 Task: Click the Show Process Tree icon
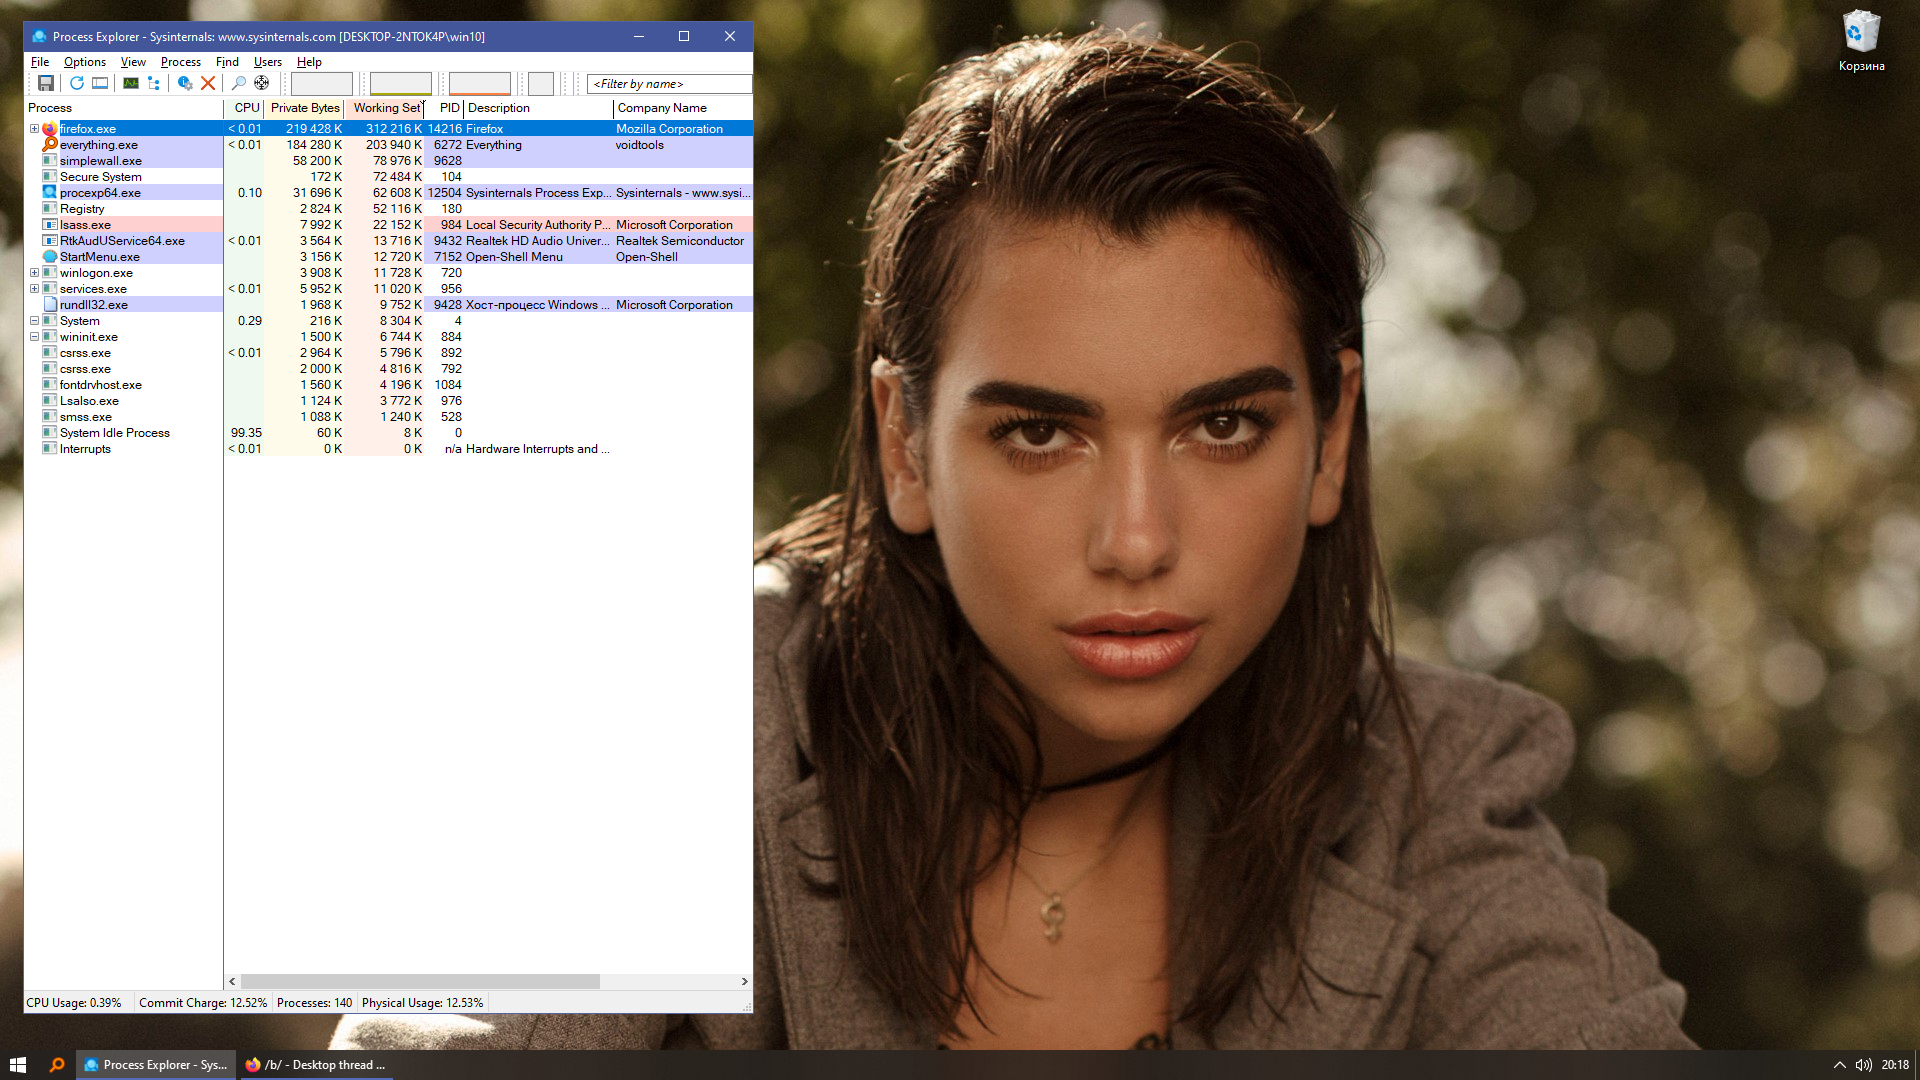pyautogui.click(x=154, y=83)
